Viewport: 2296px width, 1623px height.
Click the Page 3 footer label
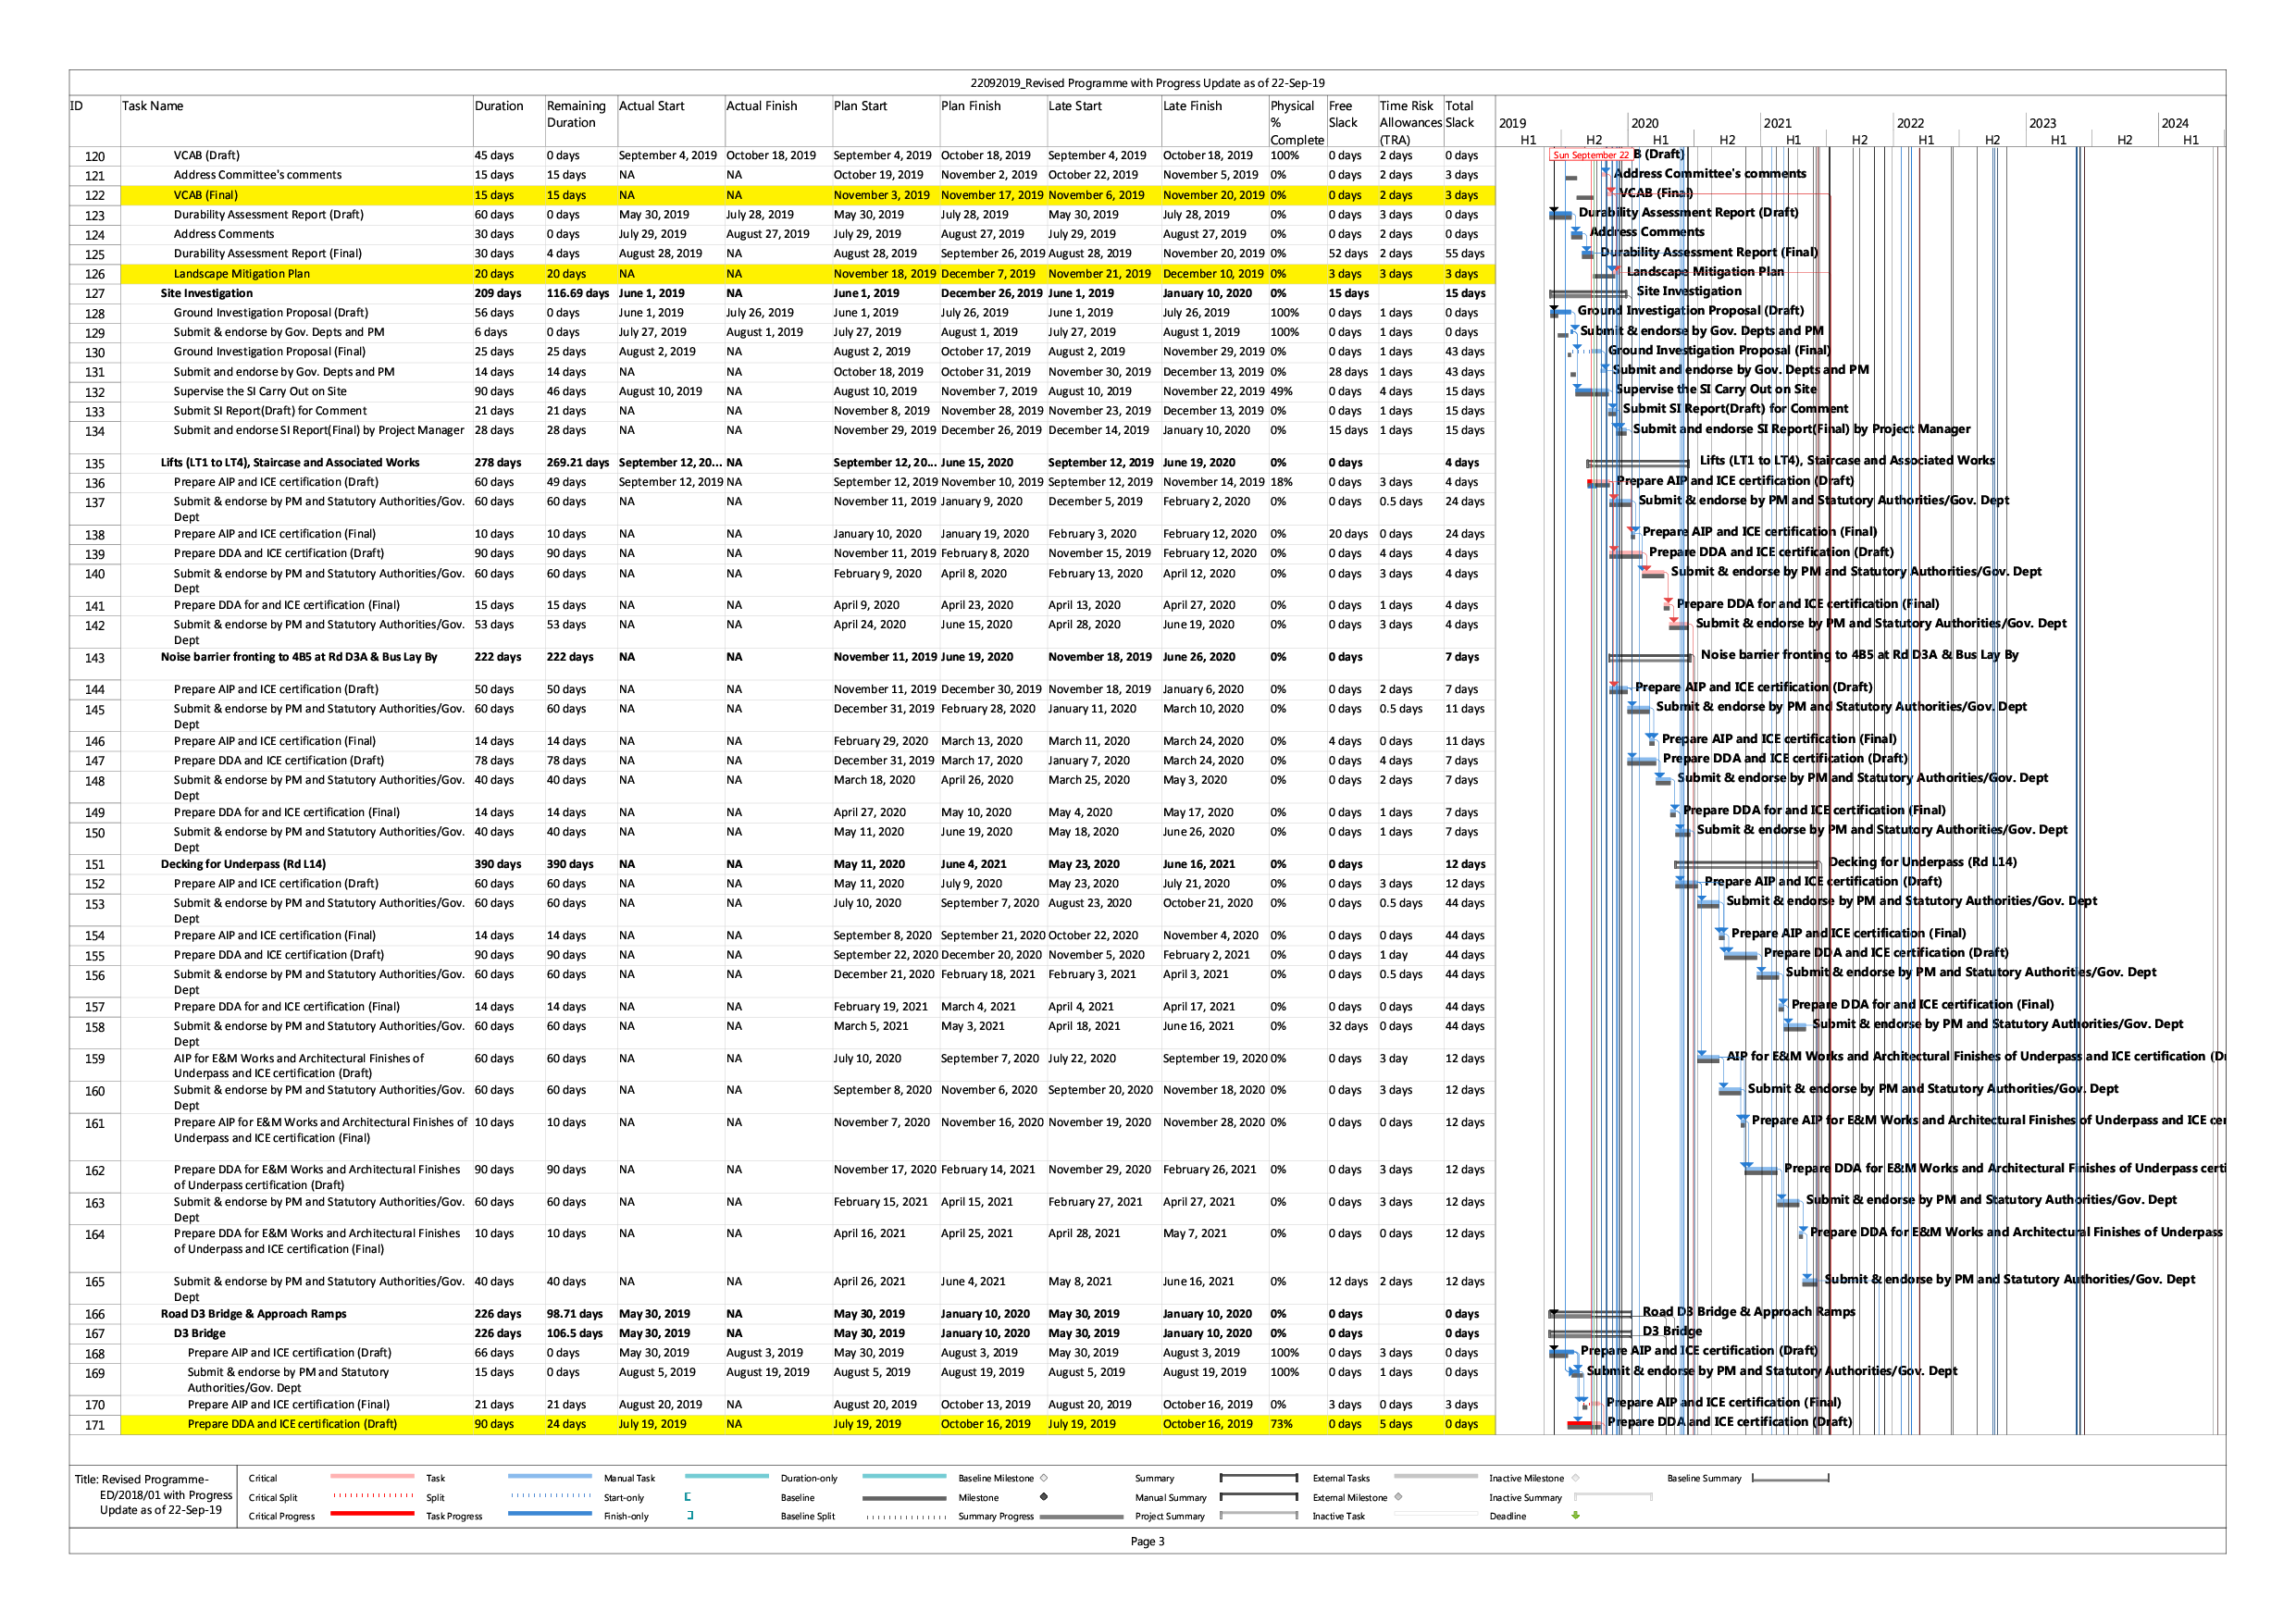[1147, 1541]
